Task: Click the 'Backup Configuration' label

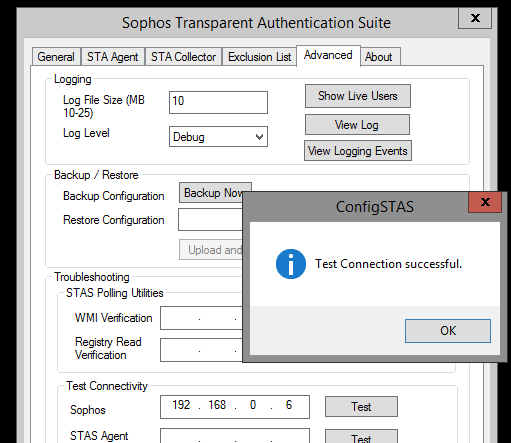Action: pyautogui.click(x=114, y=196)
